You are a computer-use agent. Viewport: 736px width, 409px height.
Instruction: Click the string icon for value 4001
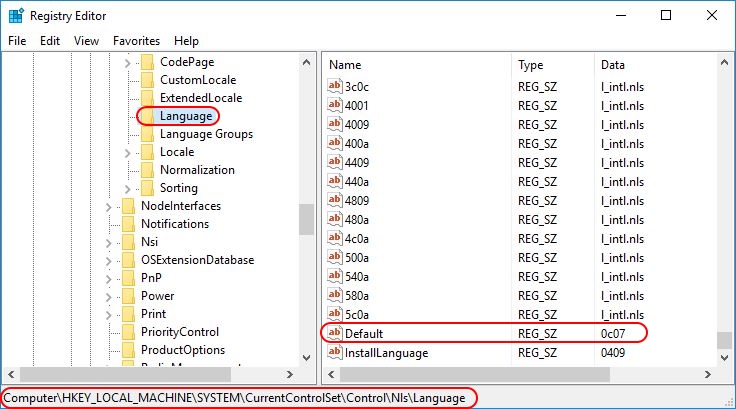coord(335,105)
